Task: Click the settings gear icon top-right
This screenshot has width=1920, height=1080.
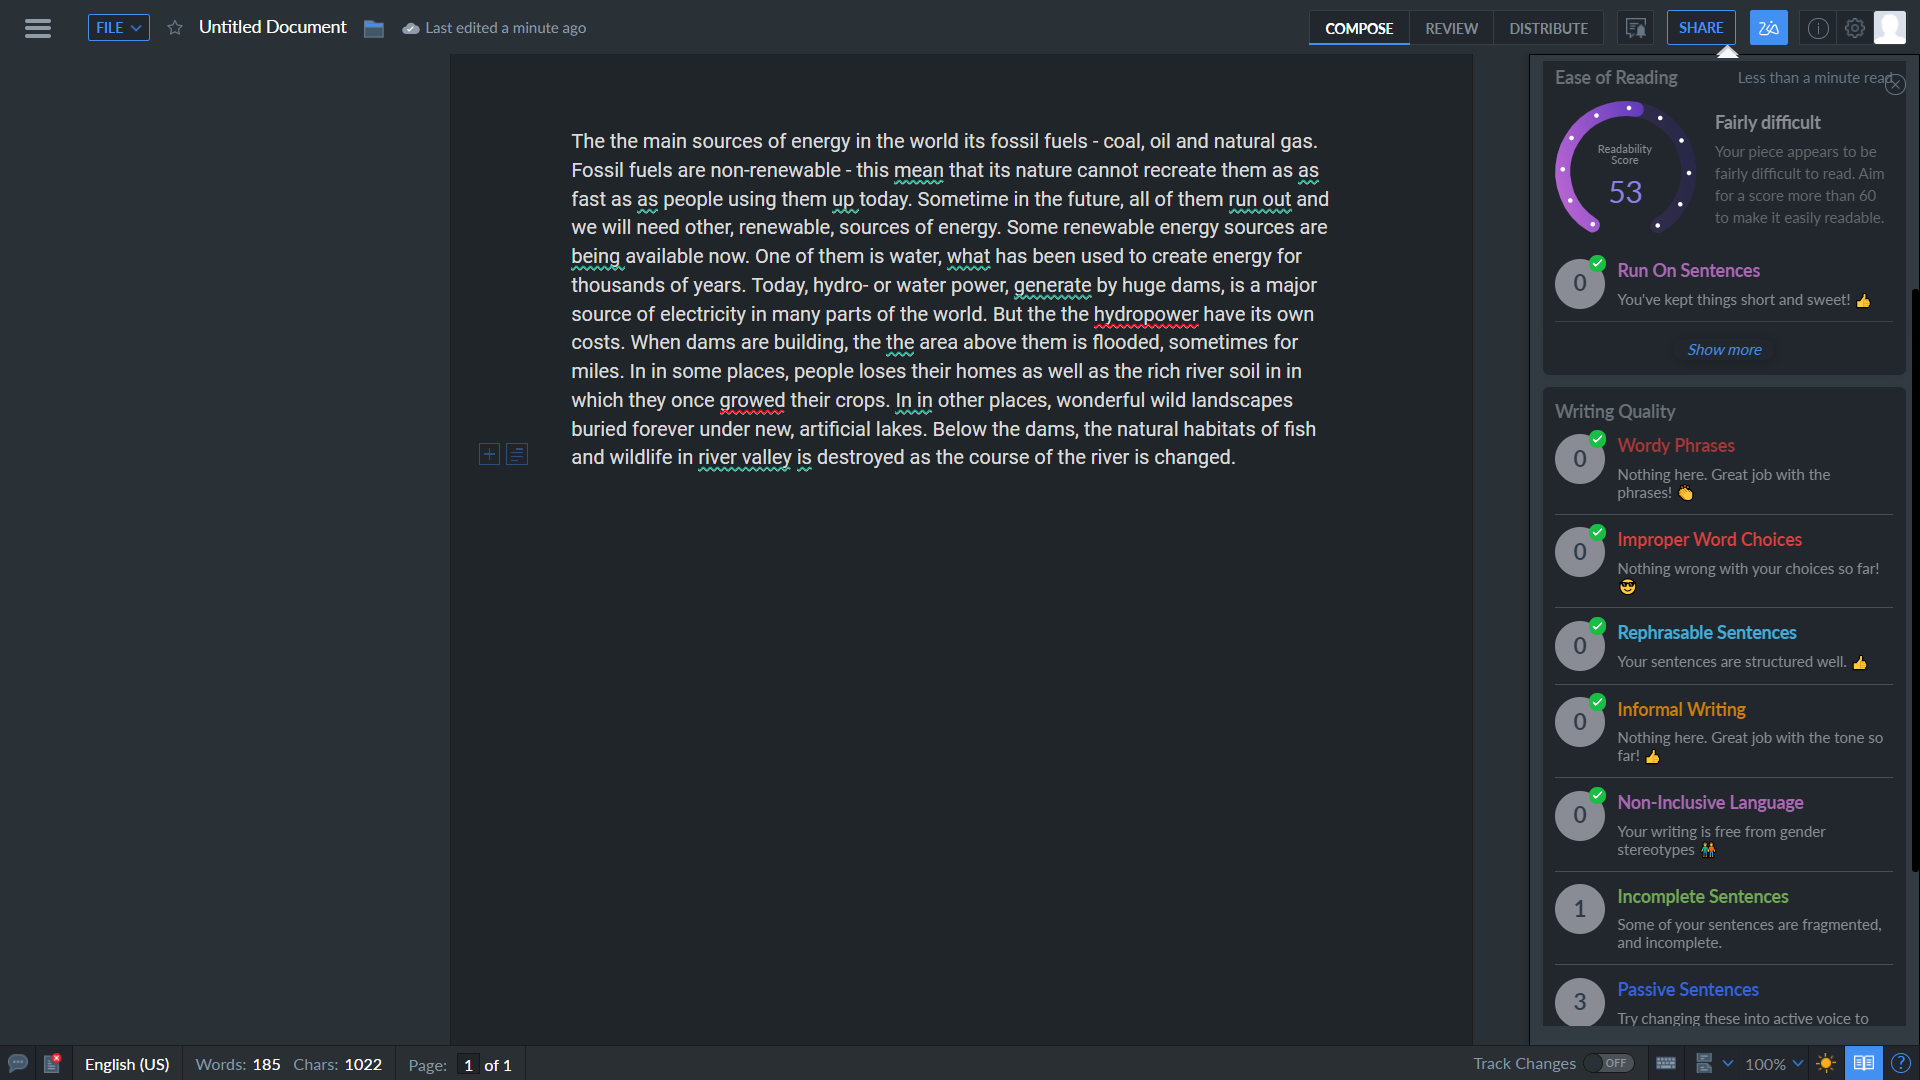Action: pos(1855,26)
